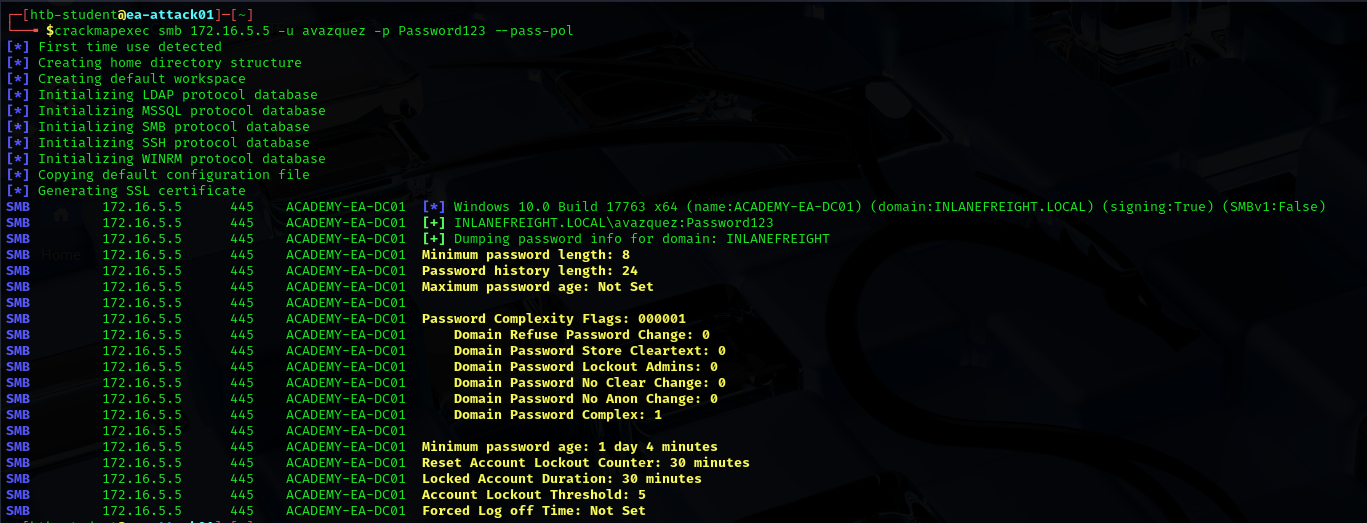Image resolution: width=1367 pixels, height=523 pixels.
Task: Click the crackmapexec command text
Action: [x=98, y=31]
